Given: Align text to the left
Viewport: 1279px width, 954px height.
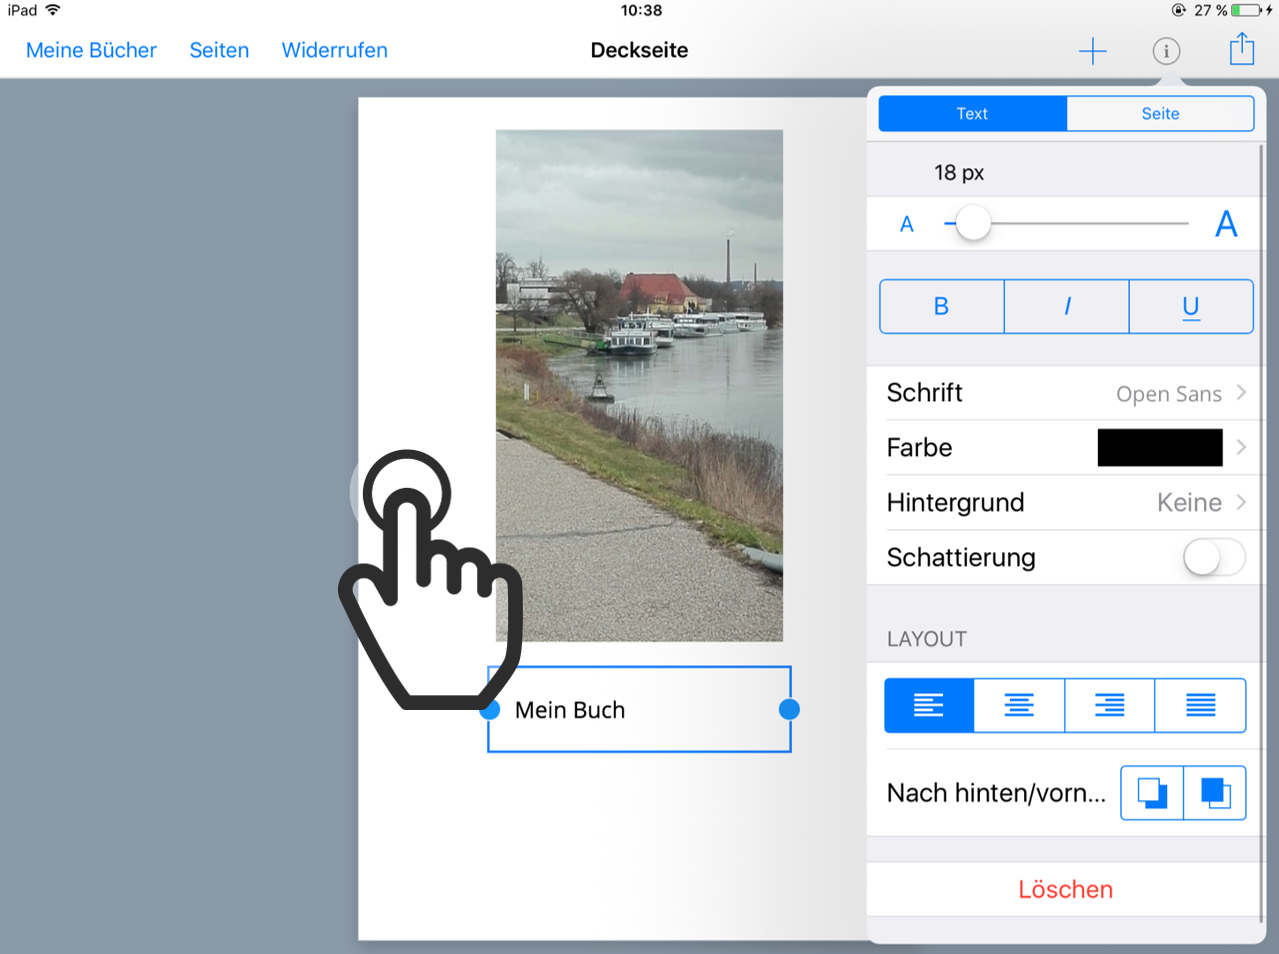Looking at the screenshot, I should pos(929,705).
